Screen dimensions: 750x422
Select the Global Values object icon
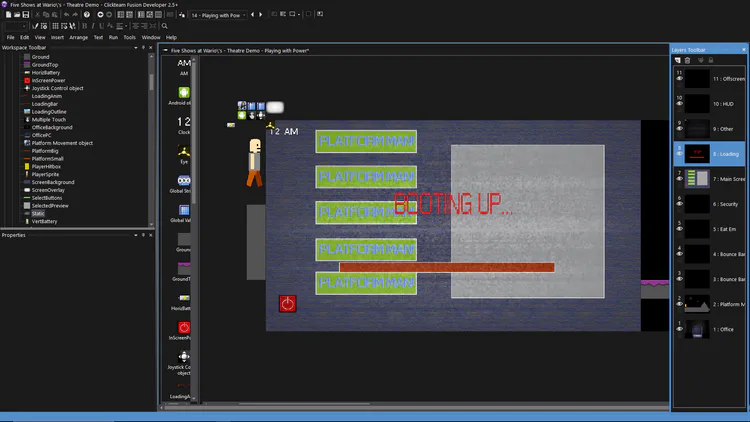(x=184, y=210)
